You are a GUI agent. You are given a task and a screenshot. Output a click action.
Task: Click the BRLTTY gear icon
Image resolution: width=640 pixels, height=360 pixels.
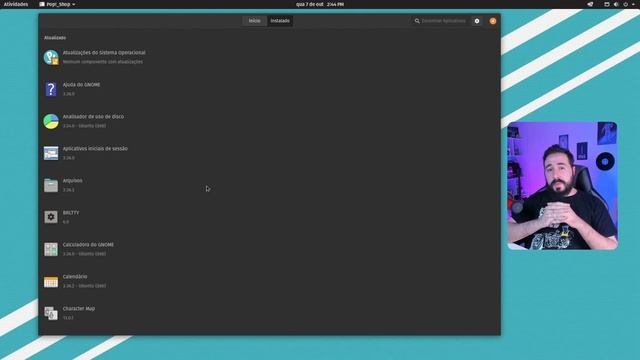coord(51,217)
